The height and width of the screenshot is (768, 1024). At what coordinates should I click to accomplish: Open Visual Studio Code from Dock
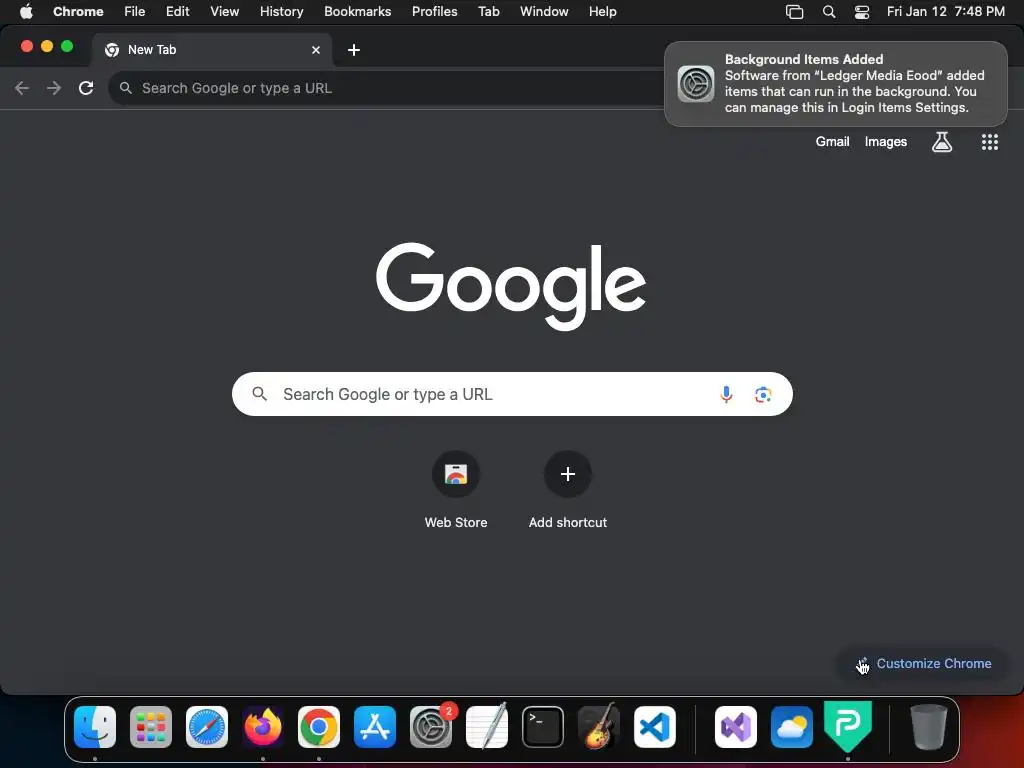coord(655,727)
